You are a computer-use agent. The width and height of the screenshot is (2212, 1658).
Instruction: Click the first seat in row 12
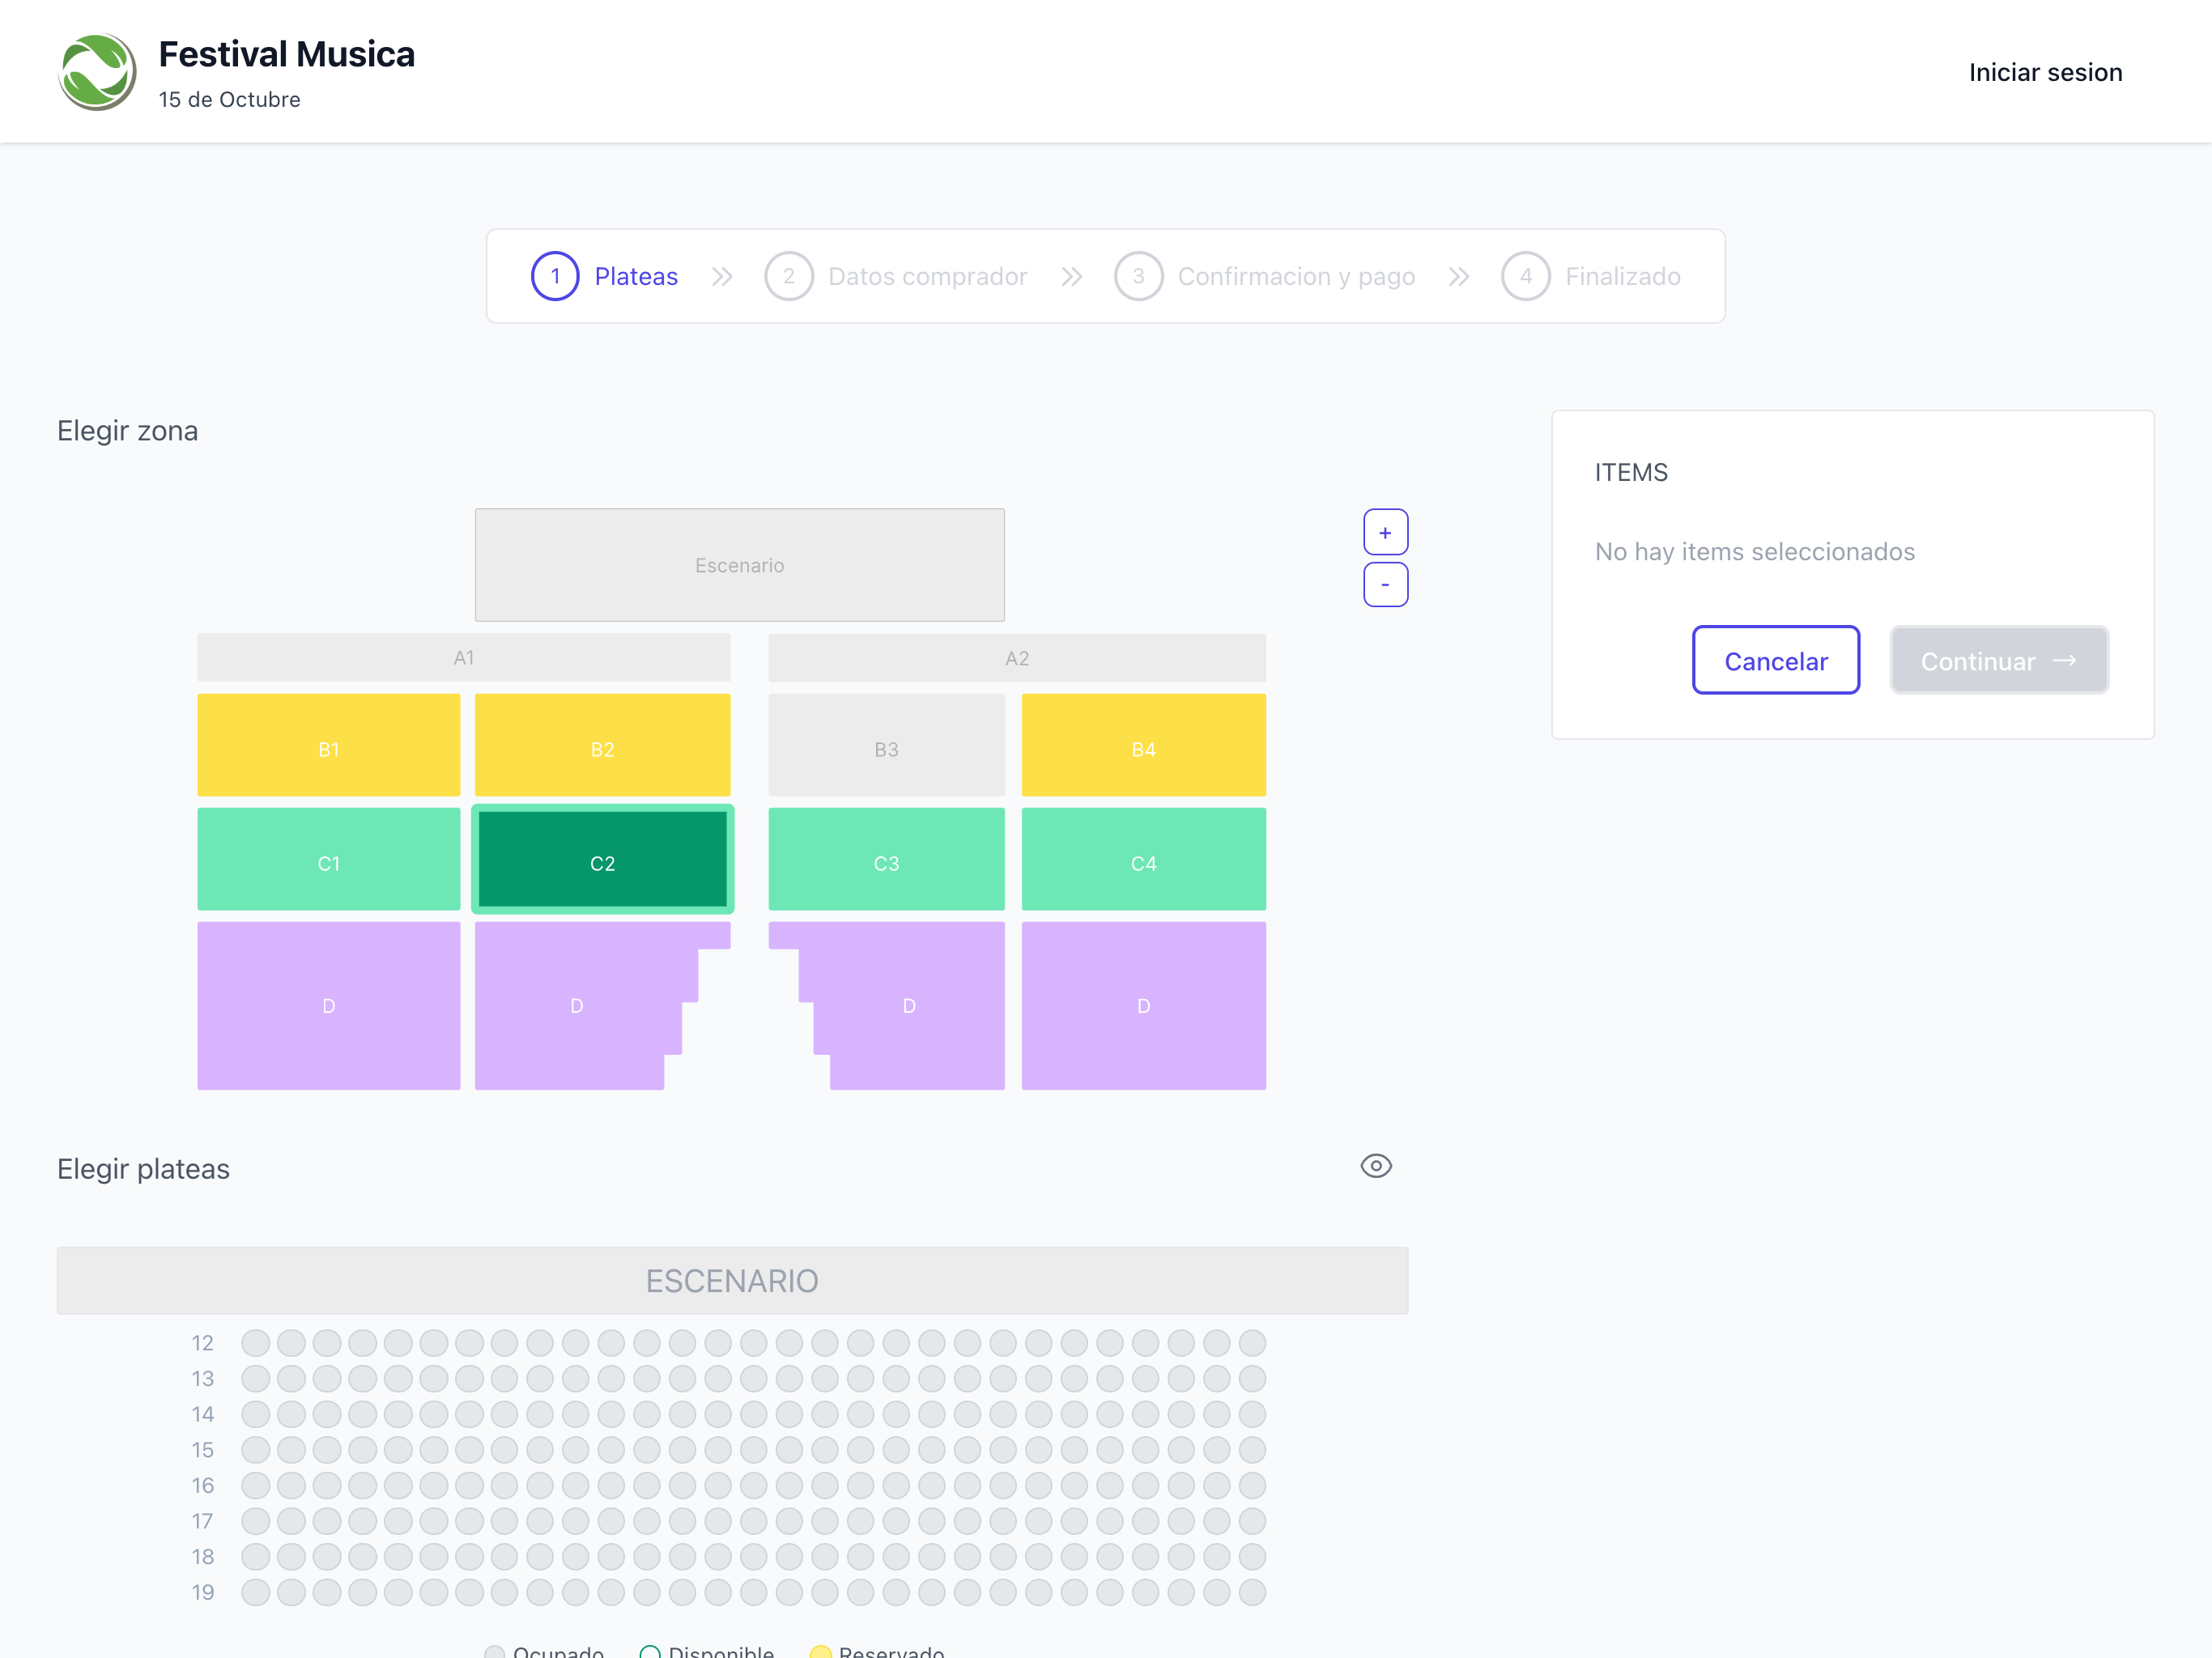(256, 1342)
